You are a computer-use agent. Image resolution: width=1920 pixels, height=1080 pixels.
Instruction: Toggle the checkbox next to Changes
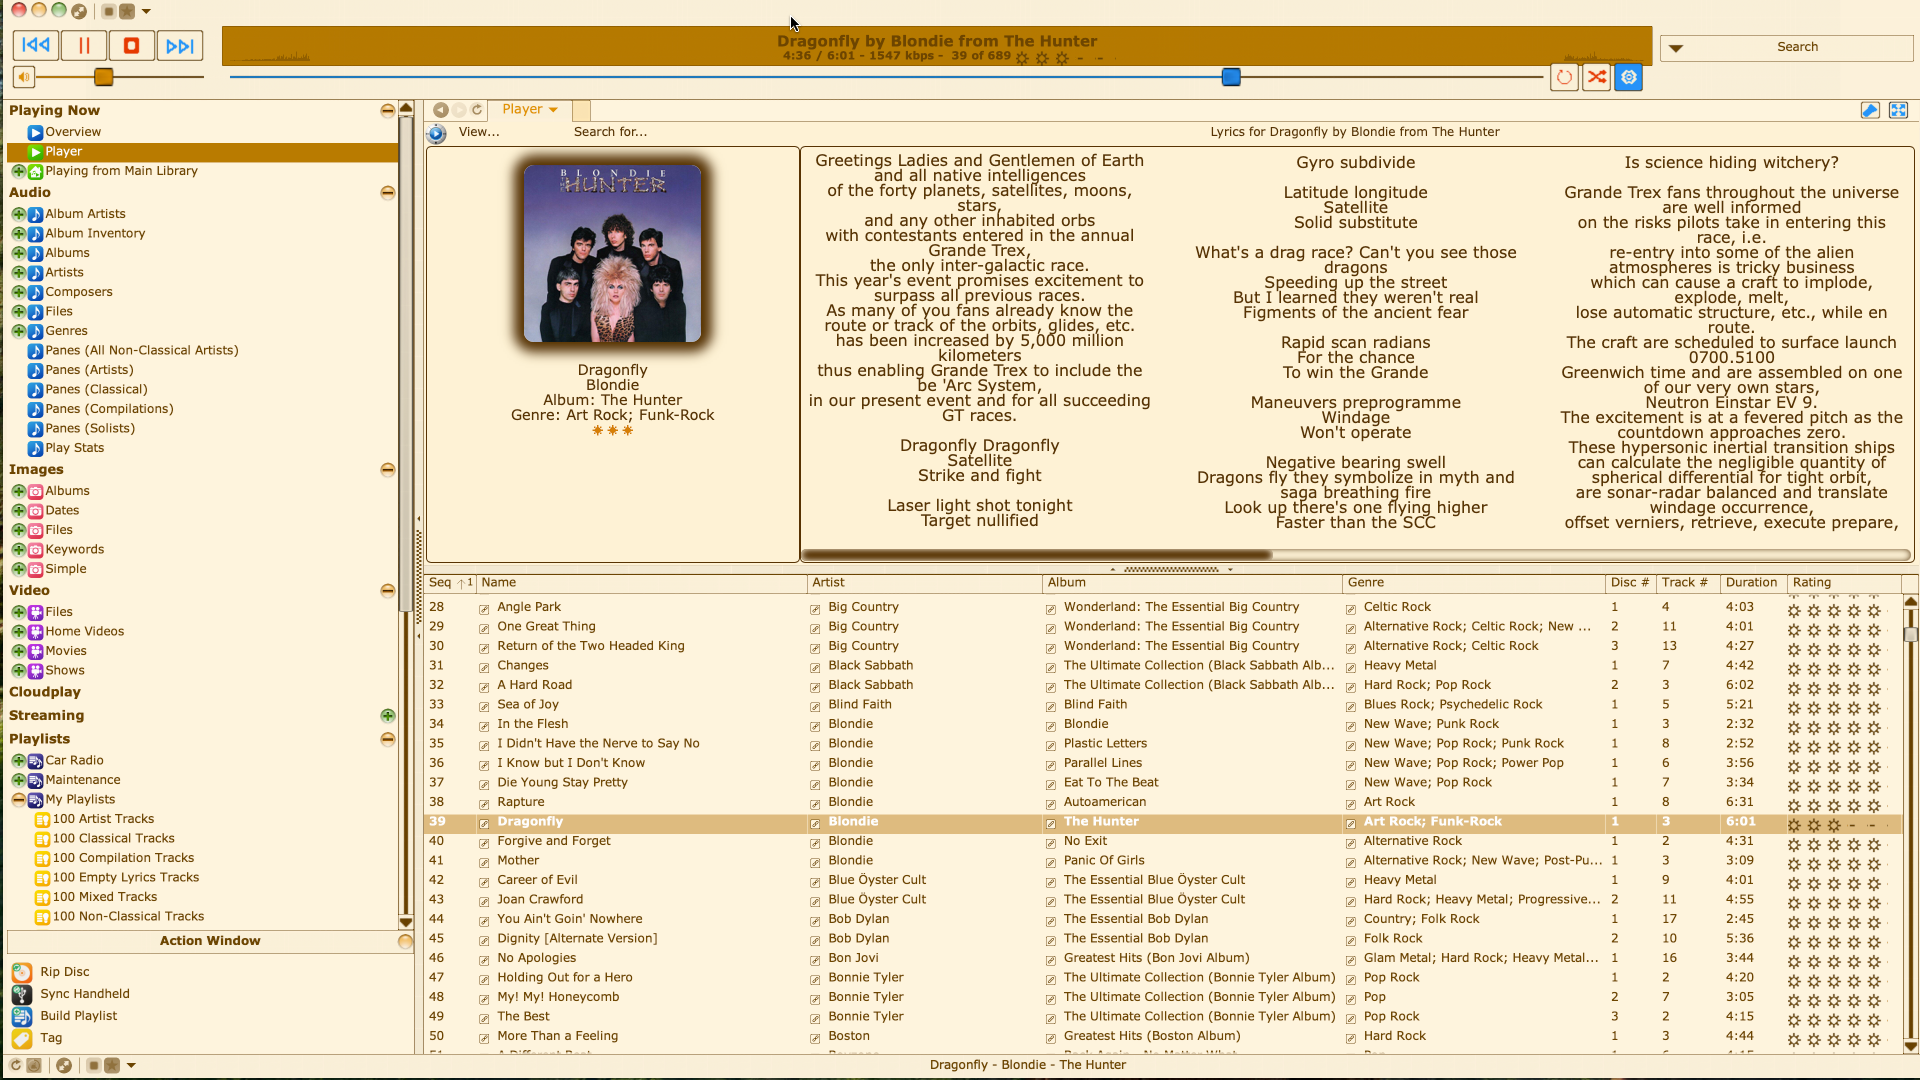(x=484, y=667)
